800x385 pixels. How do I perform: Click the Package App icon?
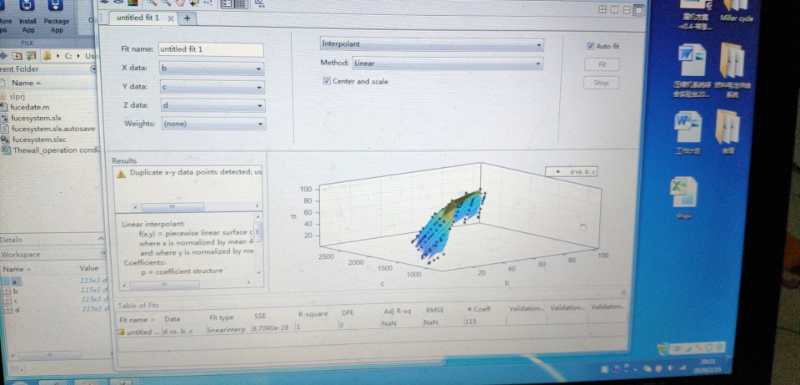55,6
